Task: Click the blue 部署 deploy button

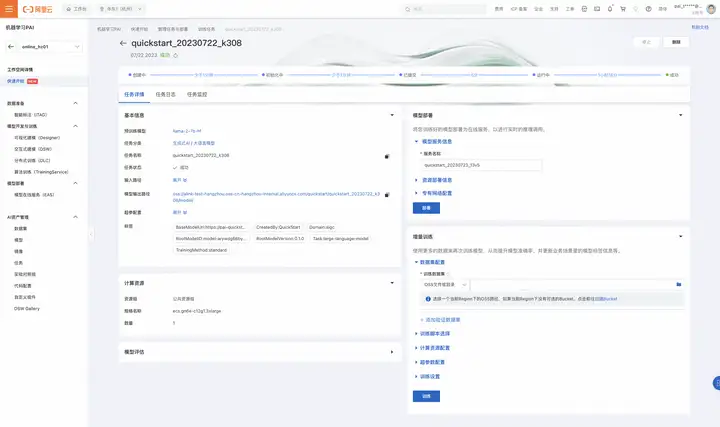Action: pos(426,208)
